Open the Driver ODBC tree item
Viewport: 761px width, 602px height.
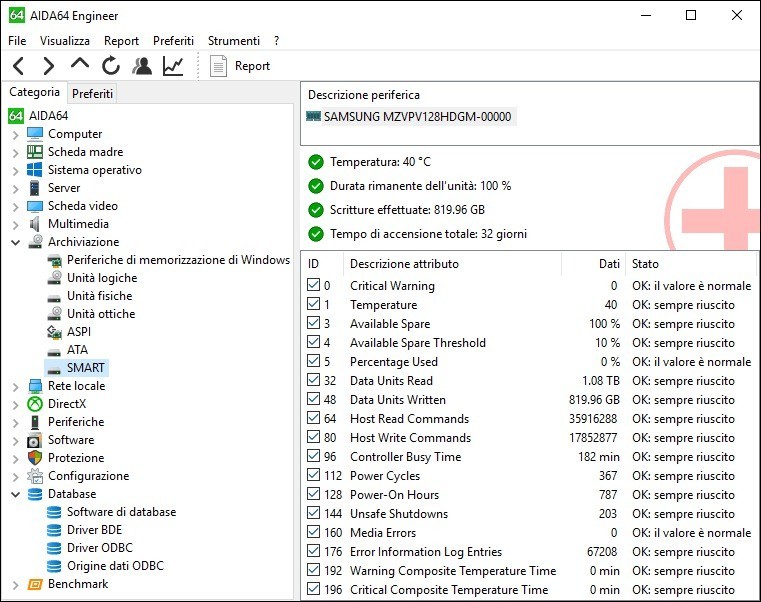[99, 548]
